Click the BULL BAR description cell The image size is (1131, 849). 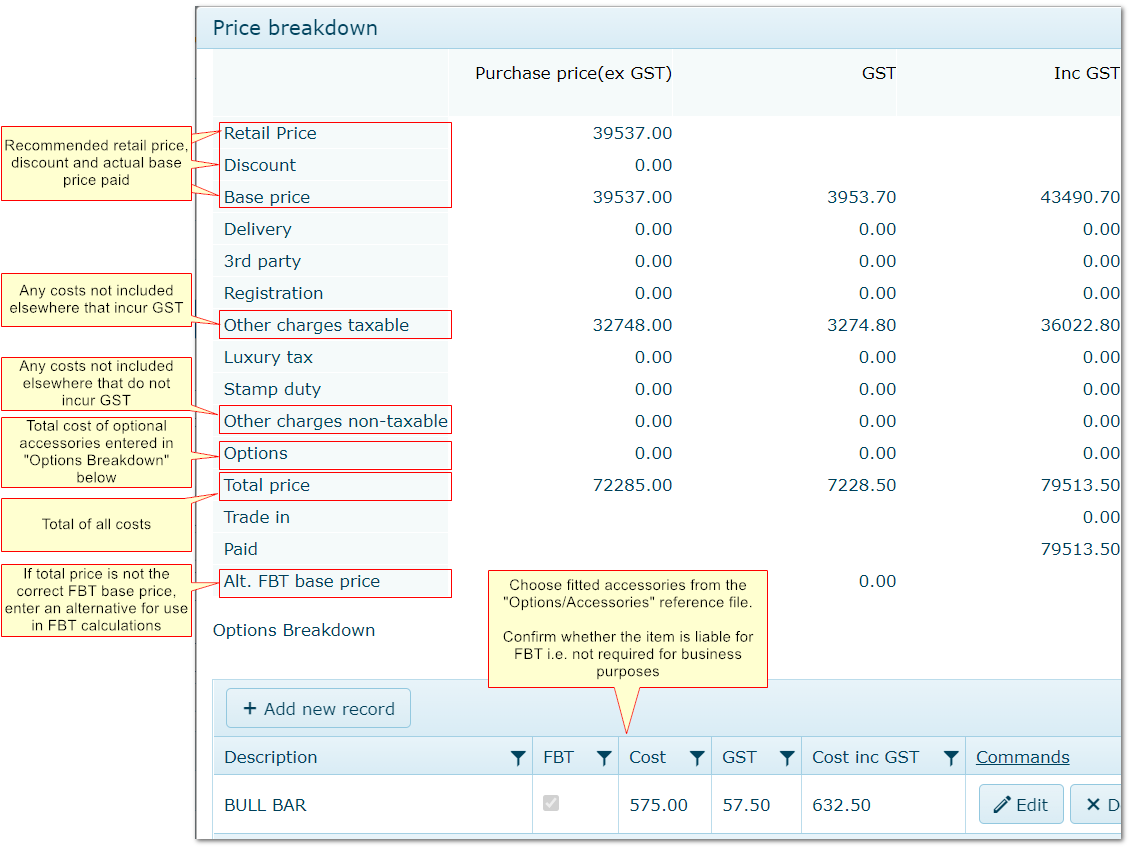click(265, 805)
